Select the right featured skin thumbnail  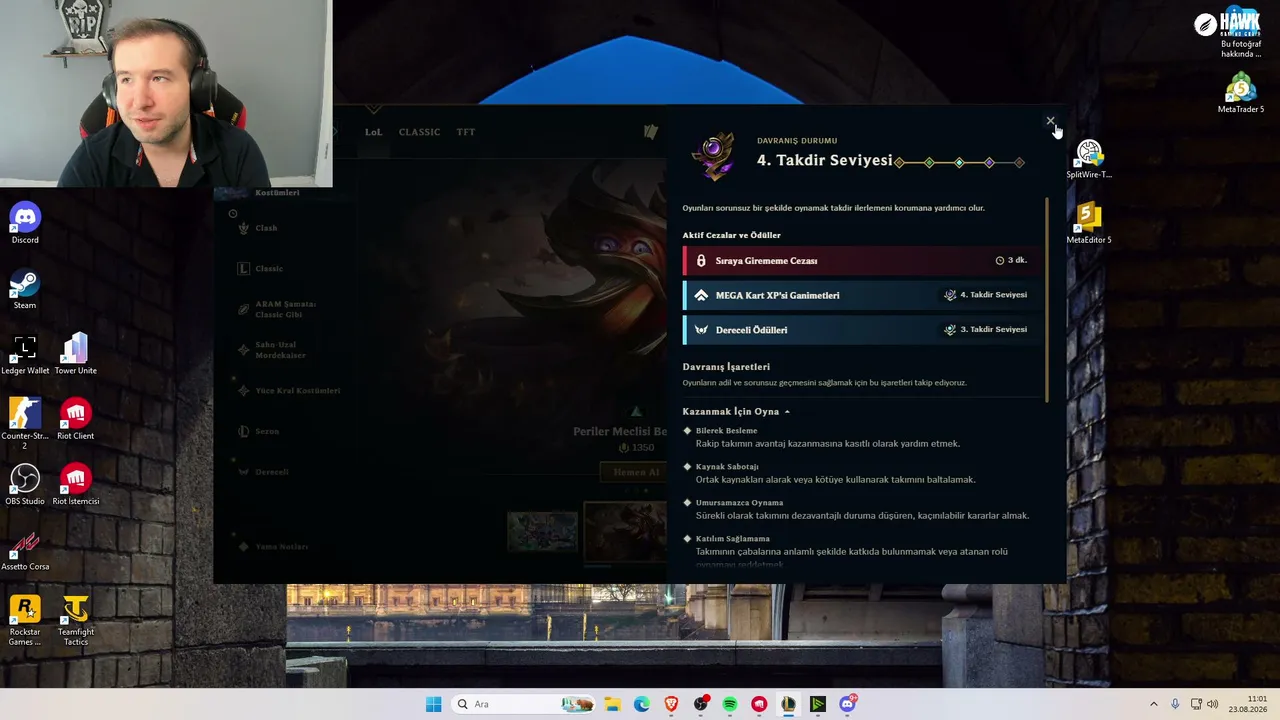pyautogui.click(x=625, y=532)
